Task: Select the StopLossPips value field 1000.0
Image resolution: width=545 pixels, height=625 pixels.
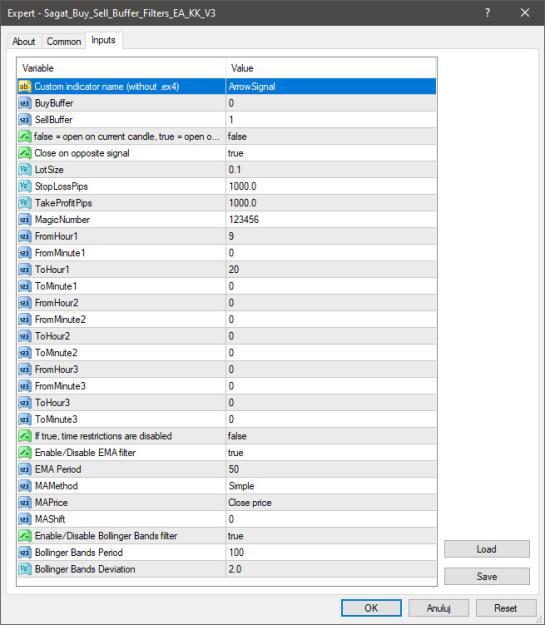Action: click(331, 186)
